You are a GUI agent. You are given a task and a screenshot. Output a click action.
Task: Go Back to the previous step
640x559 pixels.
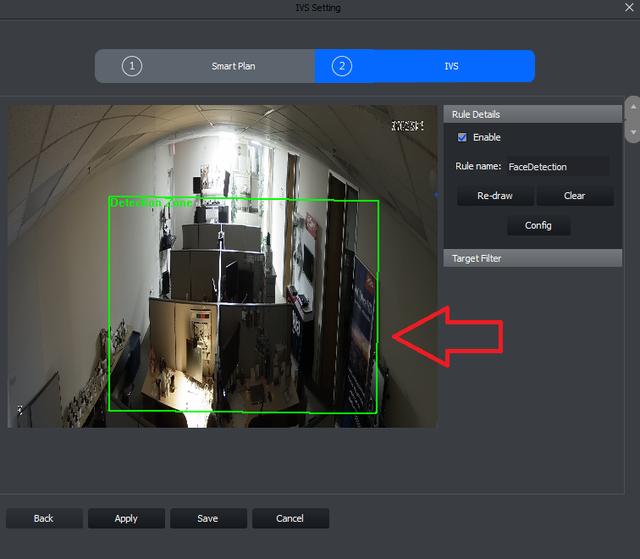[44, 519]
